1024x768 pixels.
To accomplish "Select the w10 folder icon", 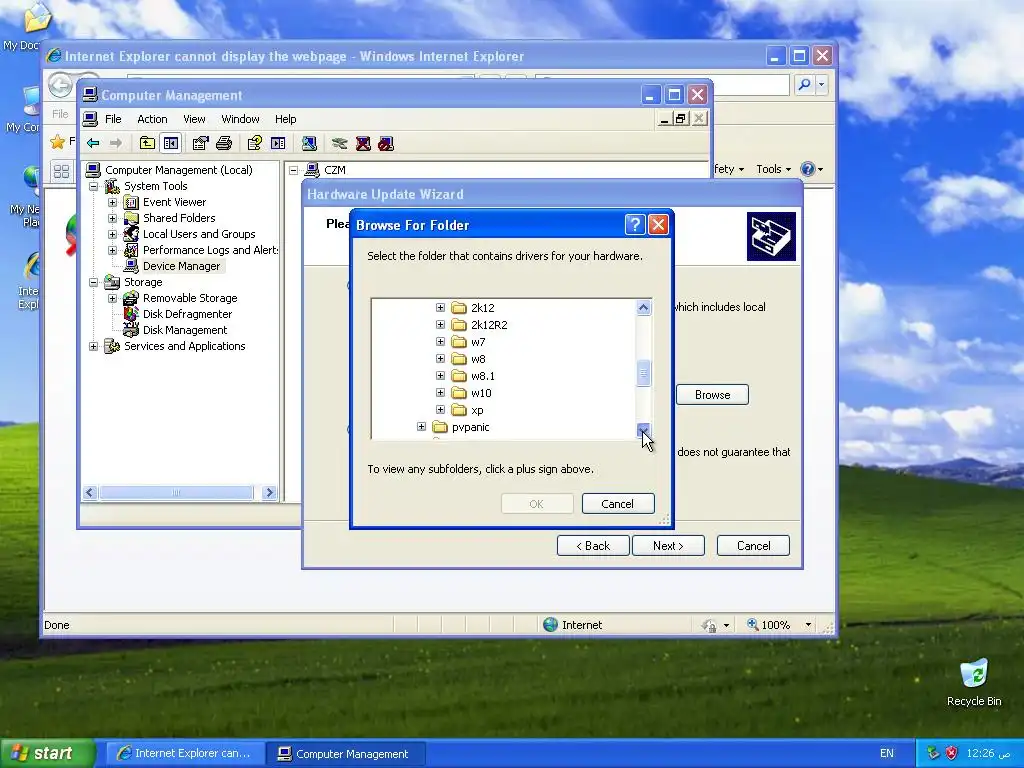I will (x=459, y=393).
